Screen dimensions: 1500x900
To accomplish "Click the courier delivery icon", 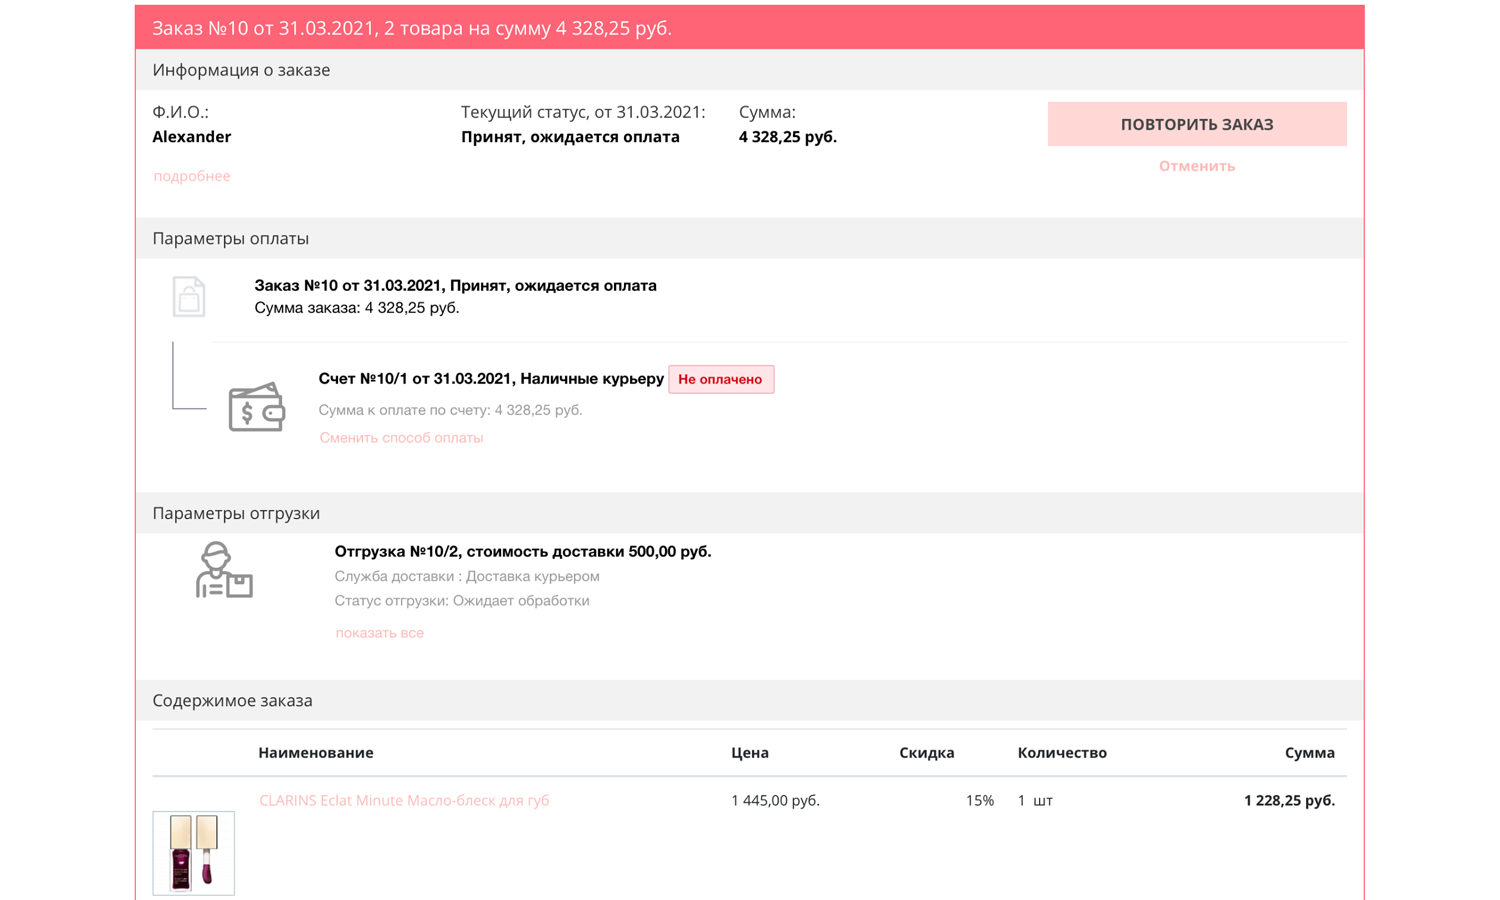I will pos(224,571).
